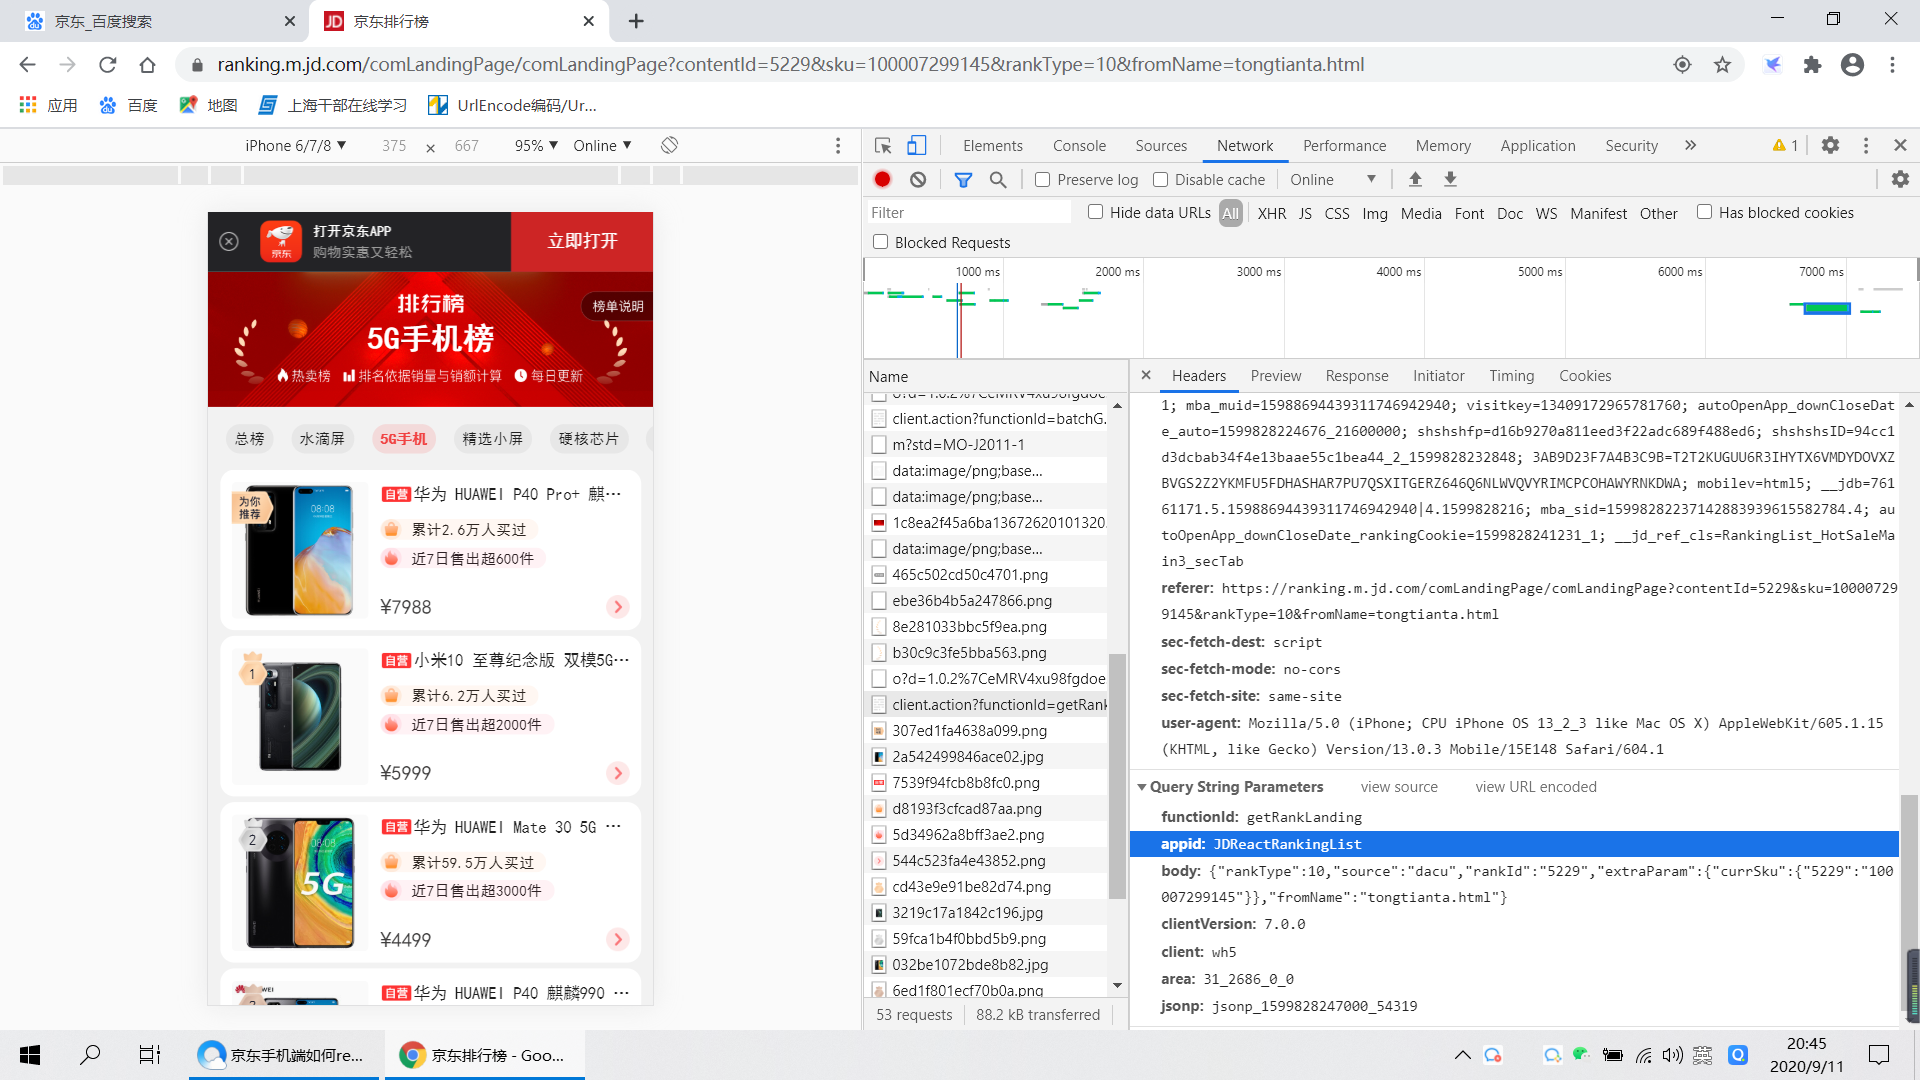Filter requests by XHR type

(x=1272, y=213)
